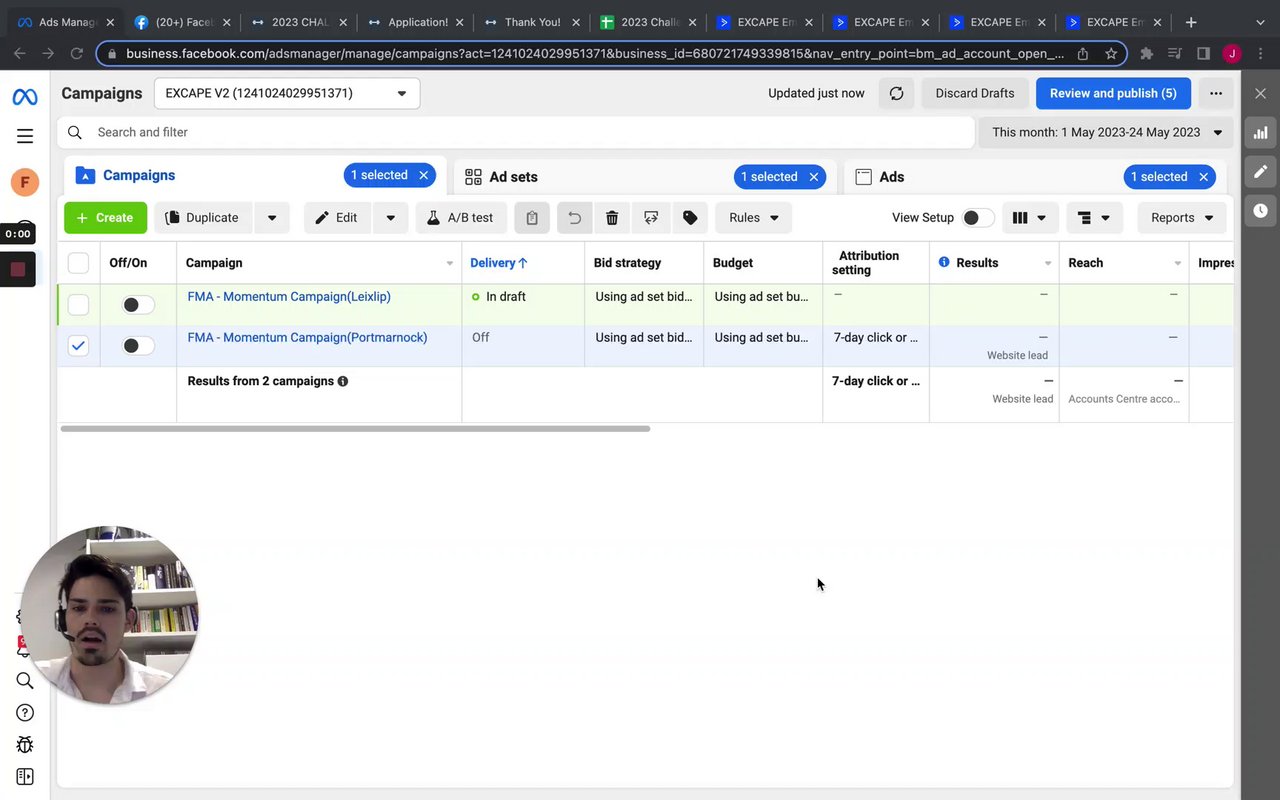Open the Reach column header options arrow
Image resolution: width=1280 pixels, height=800 pixels.
click(1178, 263)
